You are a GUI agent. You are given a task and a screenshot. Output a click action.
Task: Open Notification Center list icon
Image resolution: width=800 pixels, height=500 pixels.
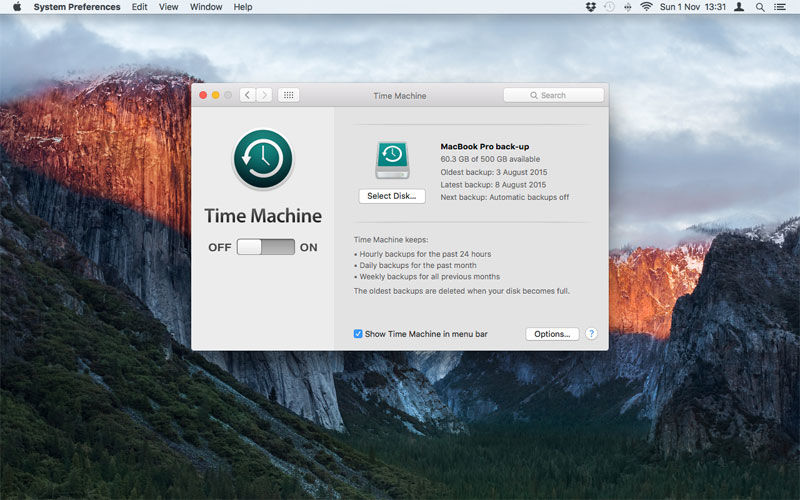click(x=780, y=7)
